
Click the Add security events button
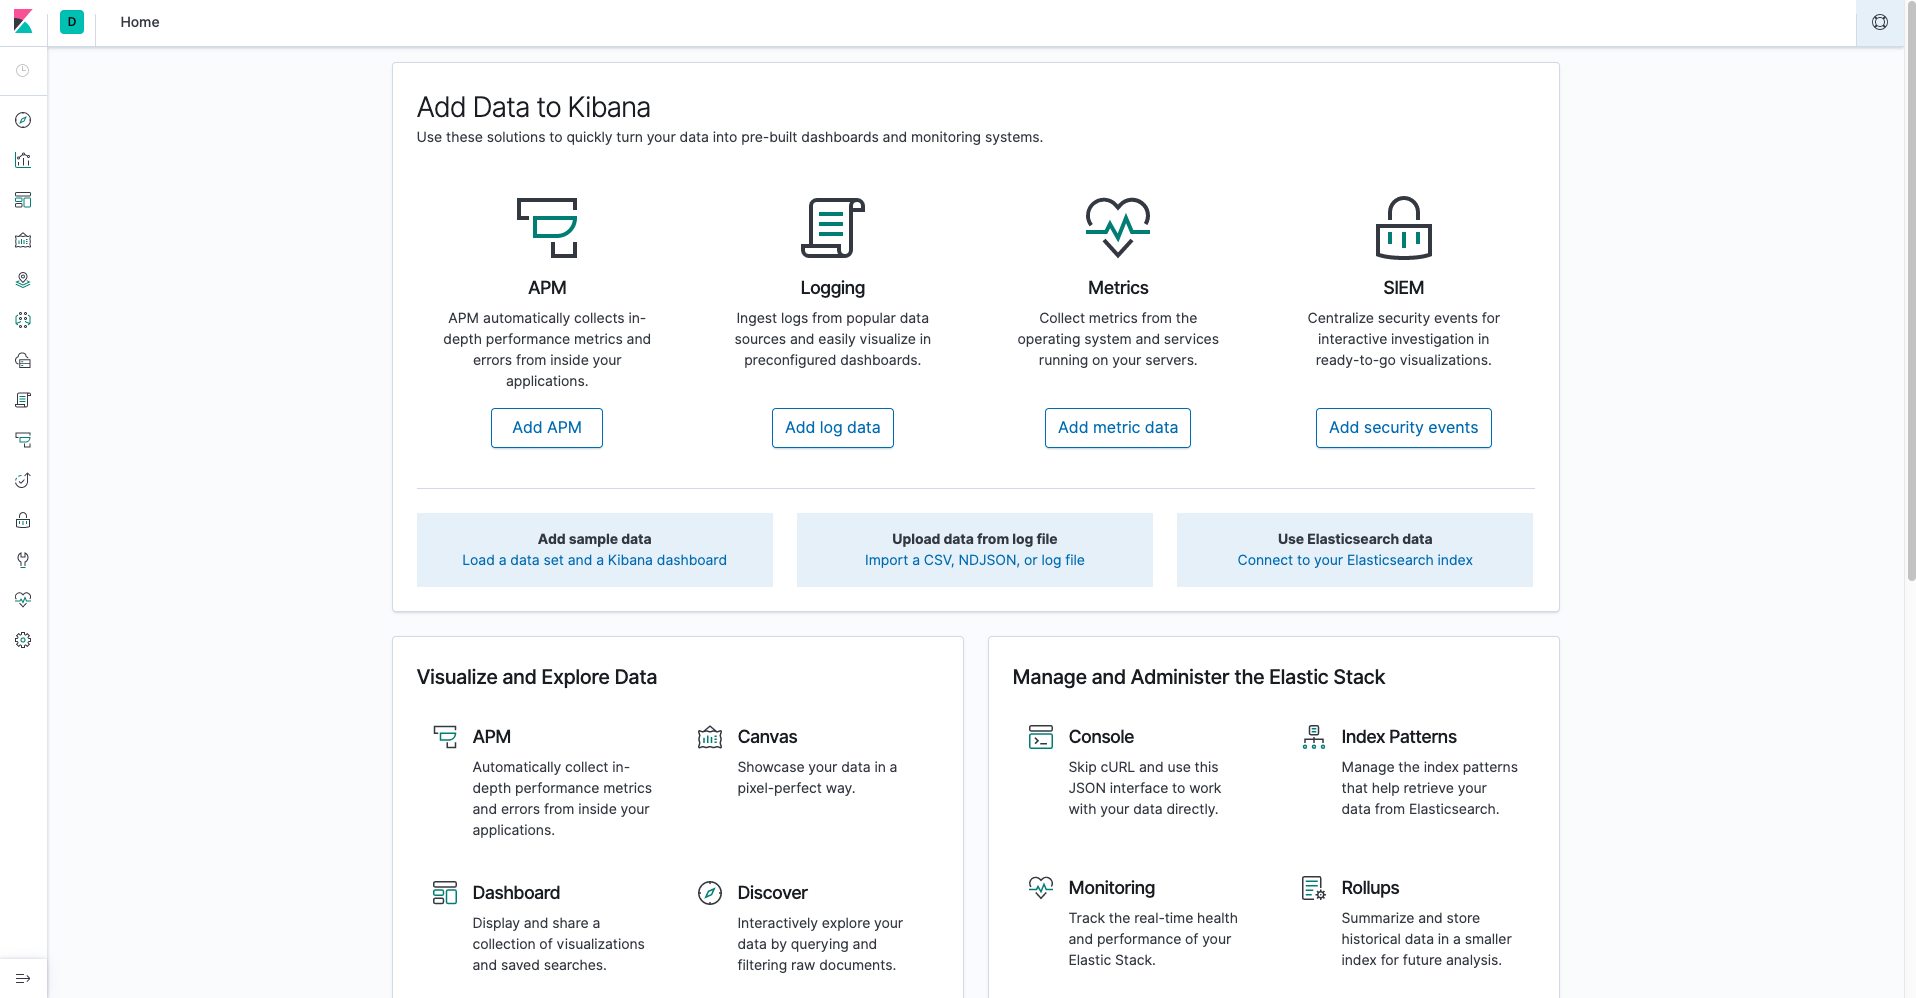1403,428
